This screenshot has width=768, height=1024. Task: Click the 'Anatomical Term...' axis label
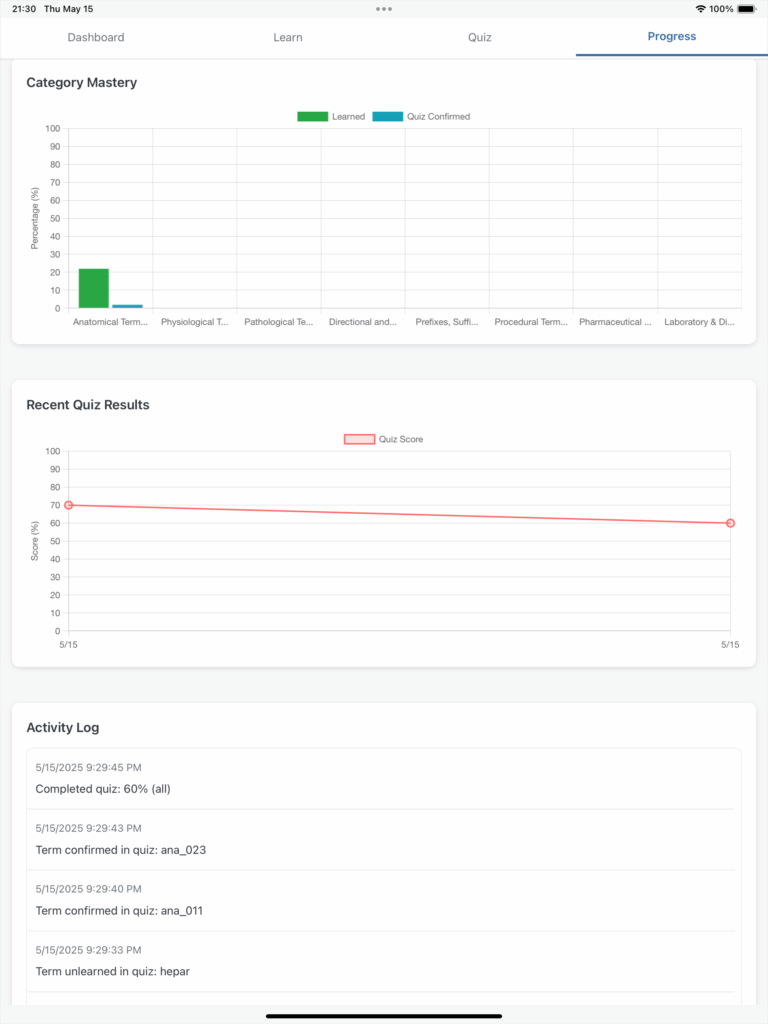pos(110,322)
